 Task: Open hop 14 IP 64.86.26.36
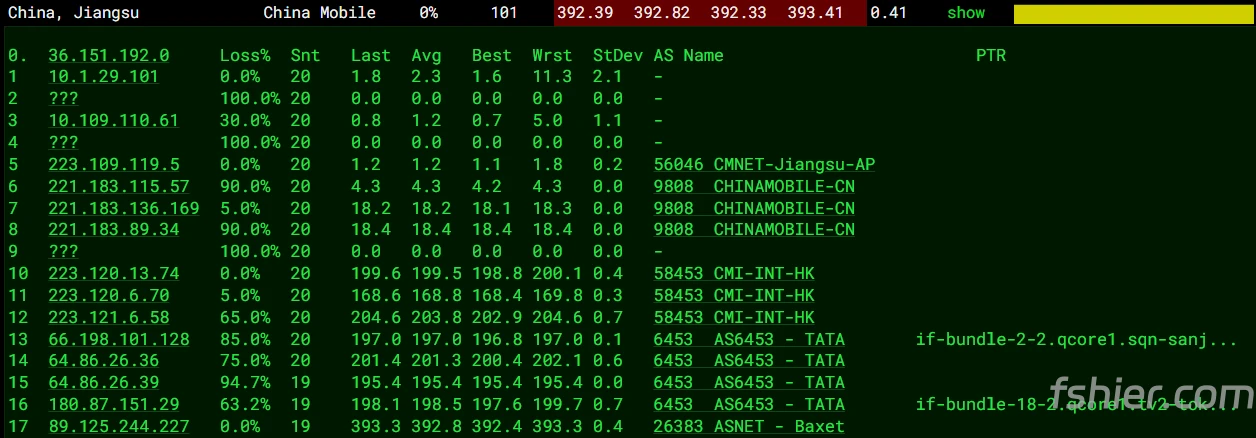point(104,361)
